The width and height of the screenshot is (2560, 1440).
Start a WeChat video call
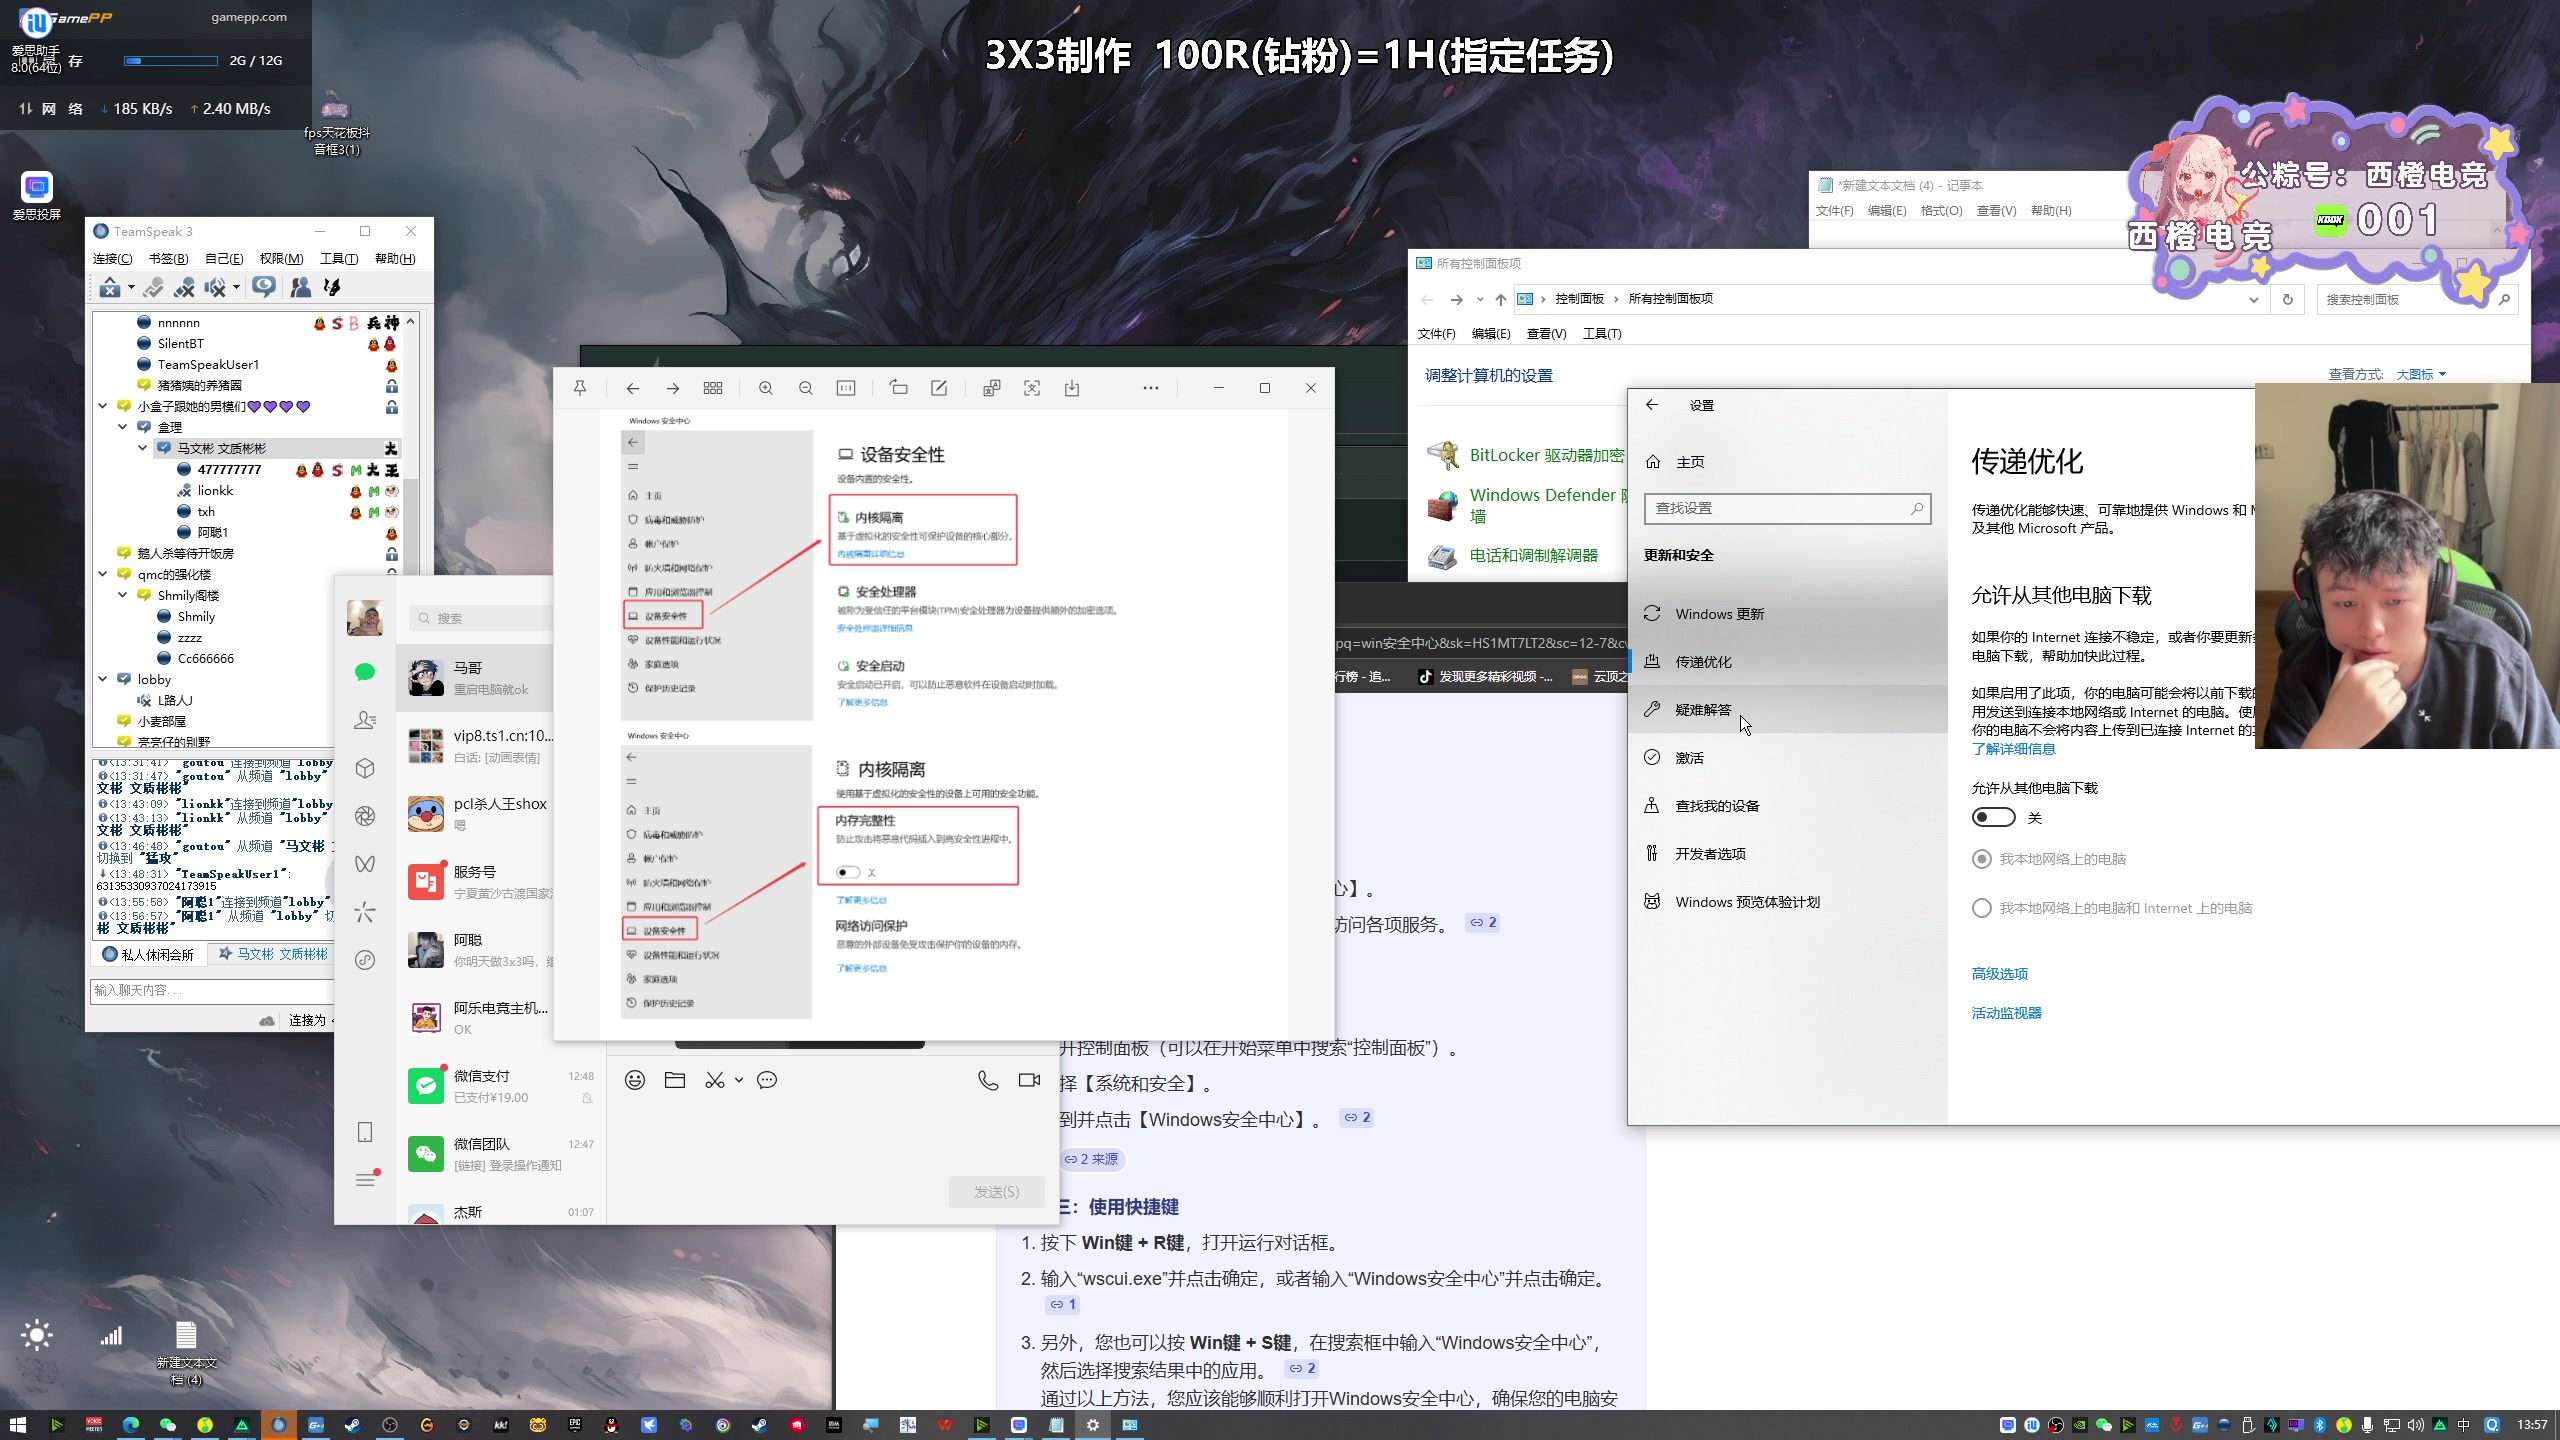click(1029, 1080)
